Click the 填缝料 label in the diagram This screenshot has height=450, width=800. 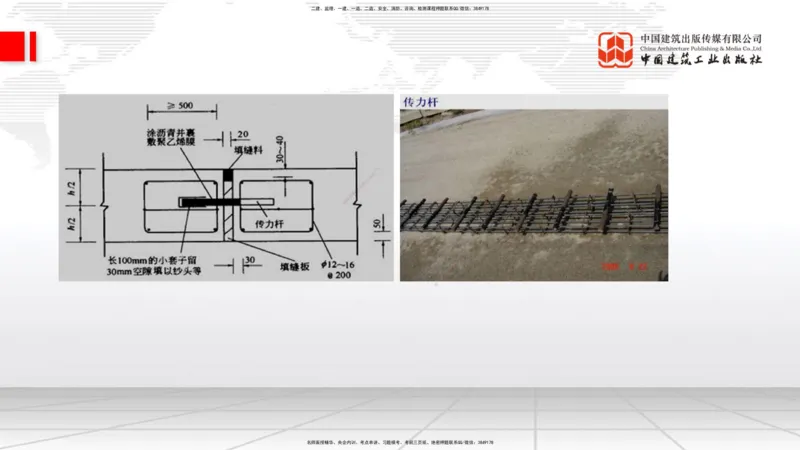pos(246,150)
